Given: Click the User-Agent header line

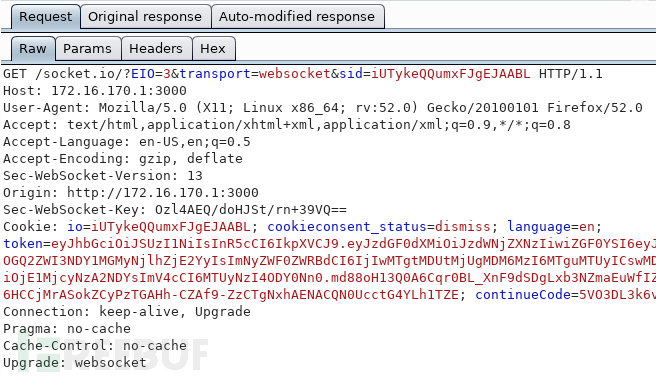Looking at the screenshot, I should coord(323,108).
